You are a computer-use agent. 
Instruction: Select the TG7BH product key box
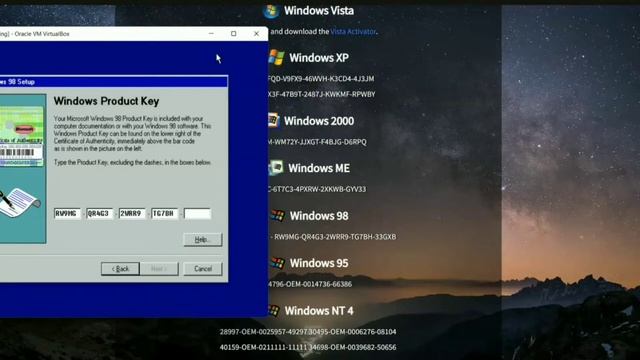tap(165, 213)
